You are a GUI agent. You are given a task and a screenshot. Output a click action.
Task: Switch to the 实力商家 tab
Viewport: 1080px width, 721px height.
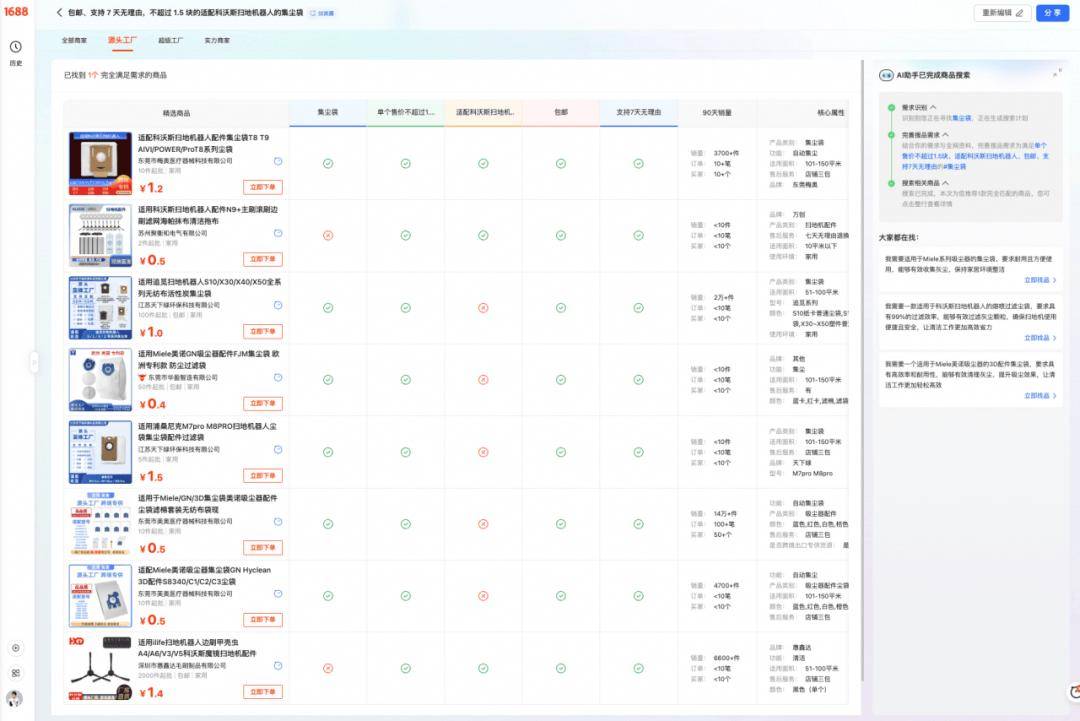point(217,41)
